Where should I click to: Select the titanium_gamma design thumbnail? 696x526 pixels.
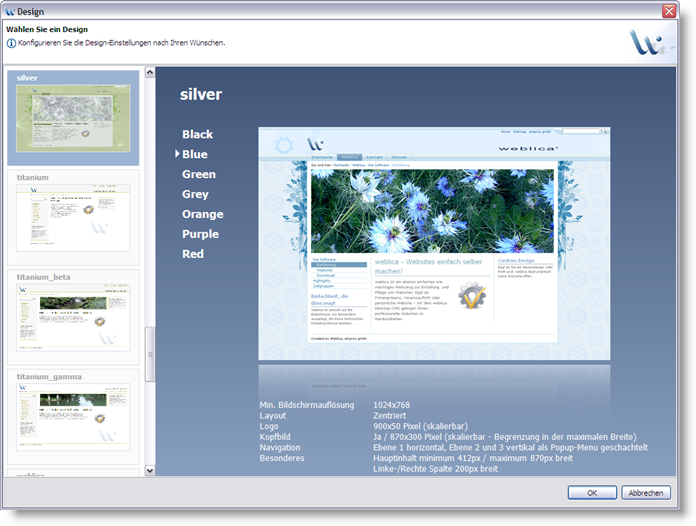coord(73,417)
